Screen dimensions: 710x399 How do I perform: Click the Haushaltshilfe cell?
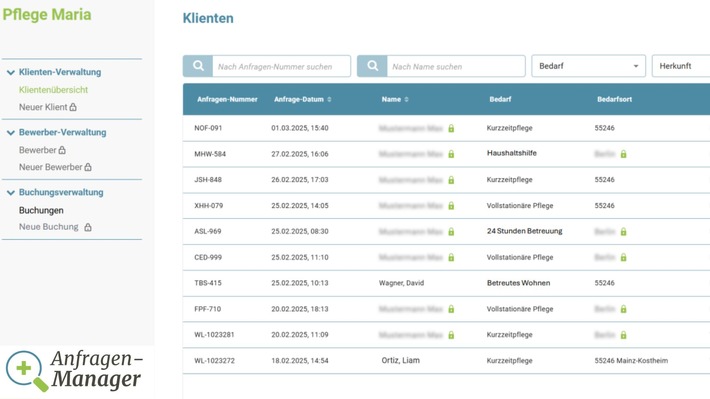click(x=512, y=153)
